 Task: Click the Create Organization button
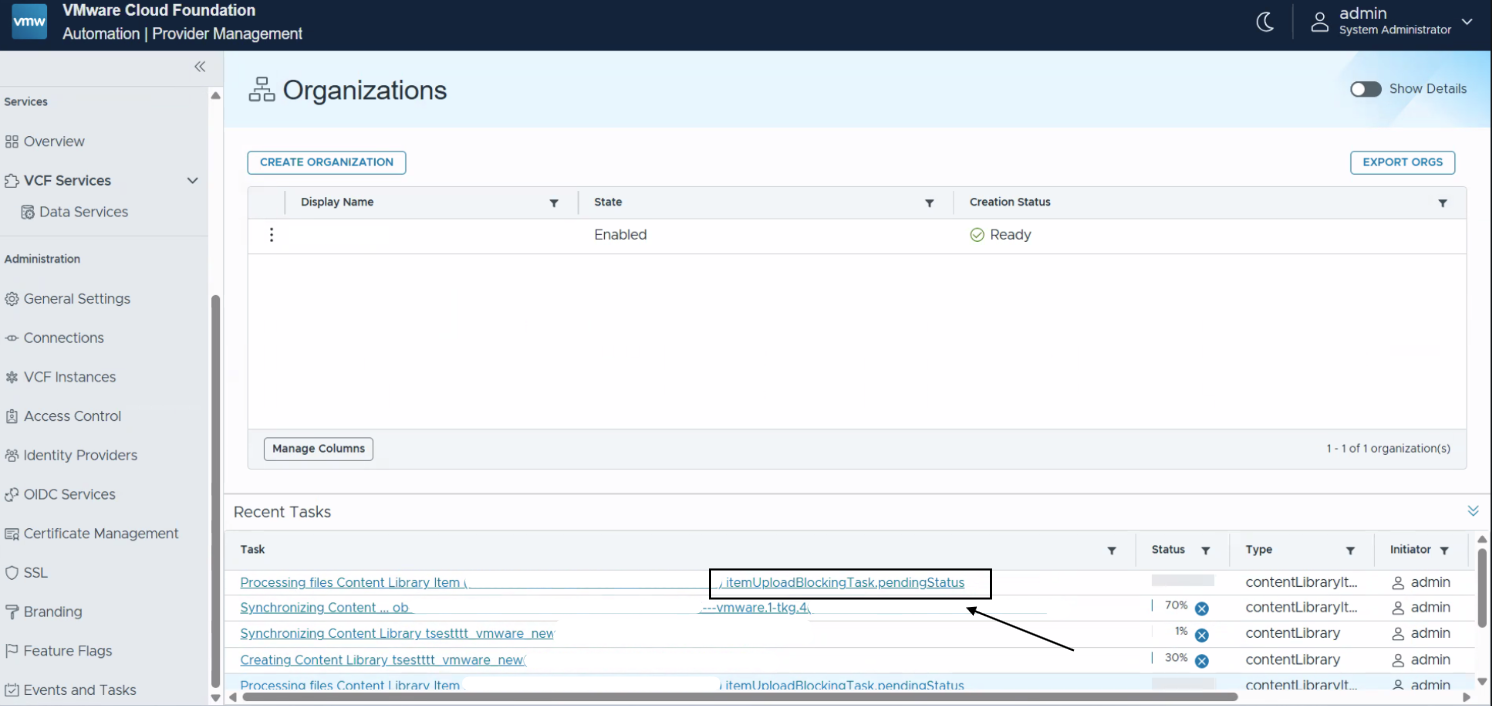(326, 162)
